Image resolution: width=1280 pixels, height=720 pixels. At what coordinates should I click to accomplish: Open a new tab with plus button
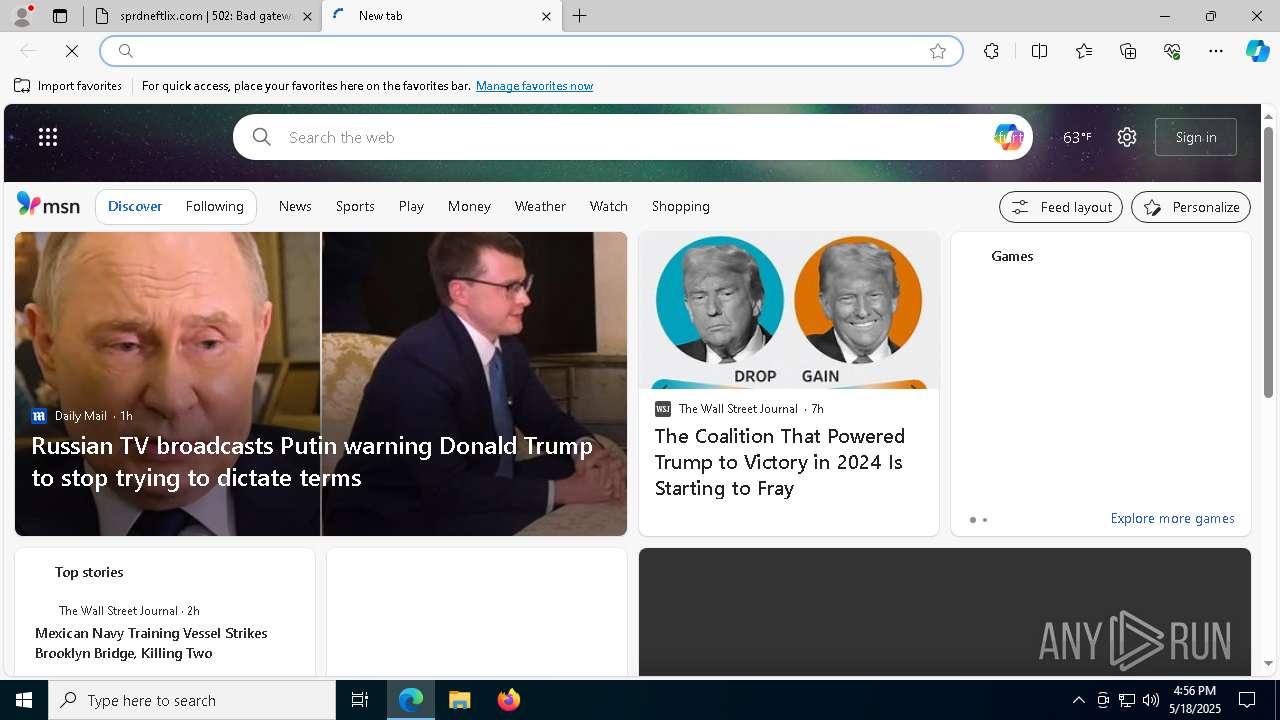(580, 16)
